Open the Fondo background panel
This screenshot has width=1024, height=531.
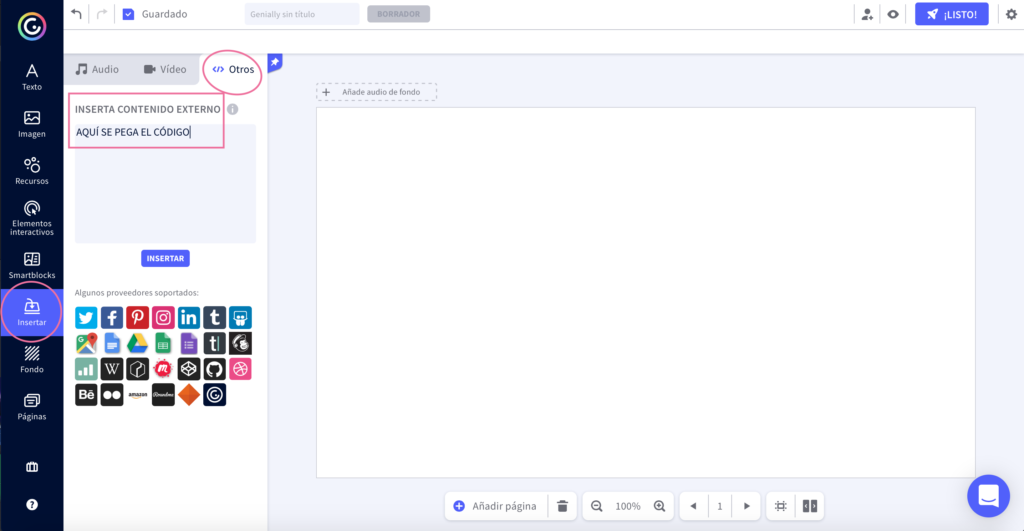[32, 359]
